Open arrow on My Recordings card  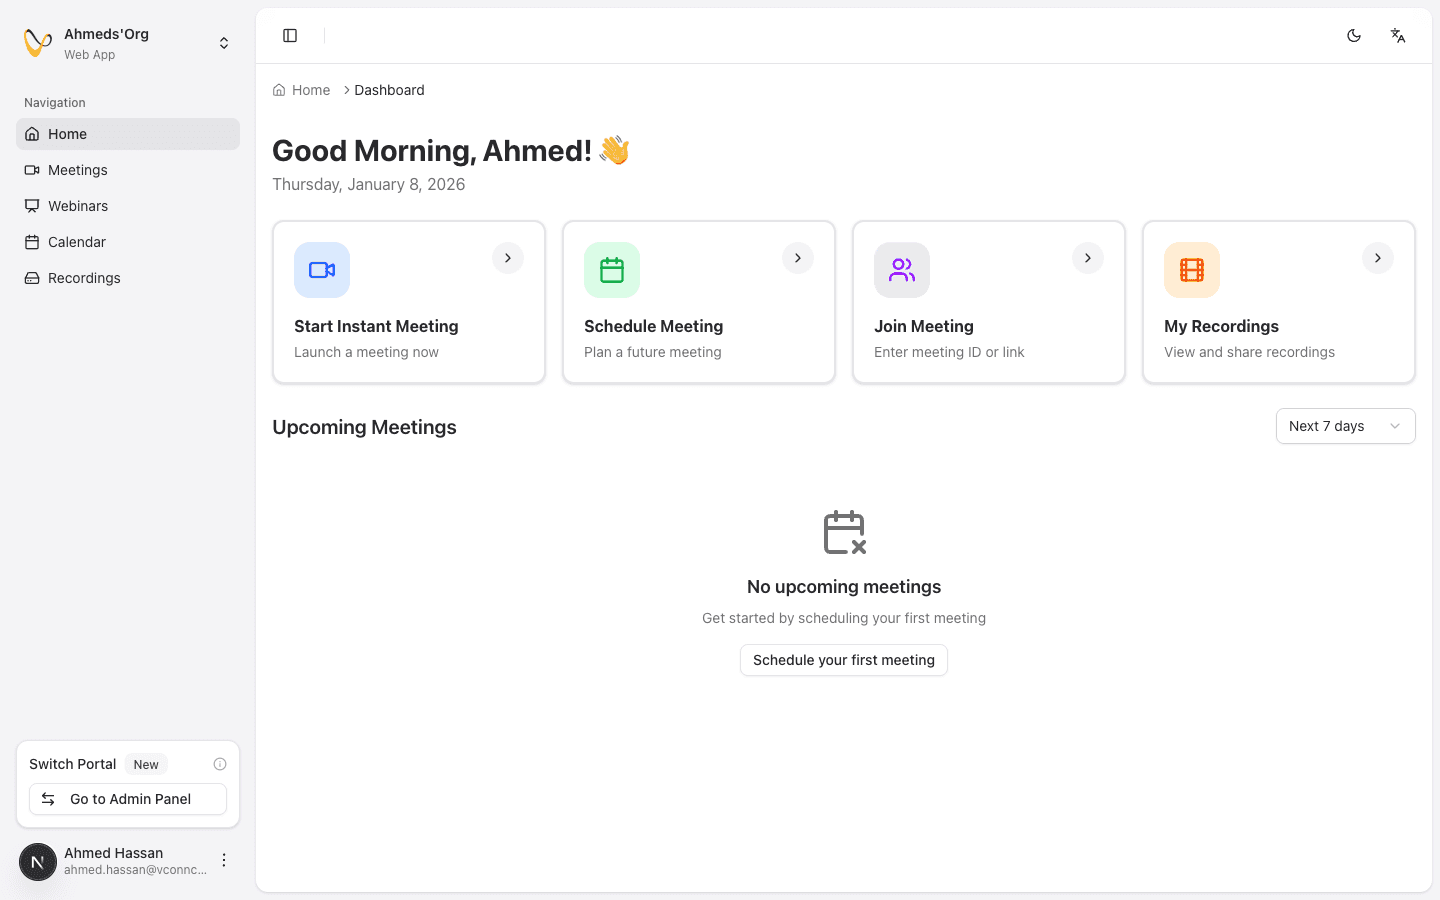(1378, 258)
